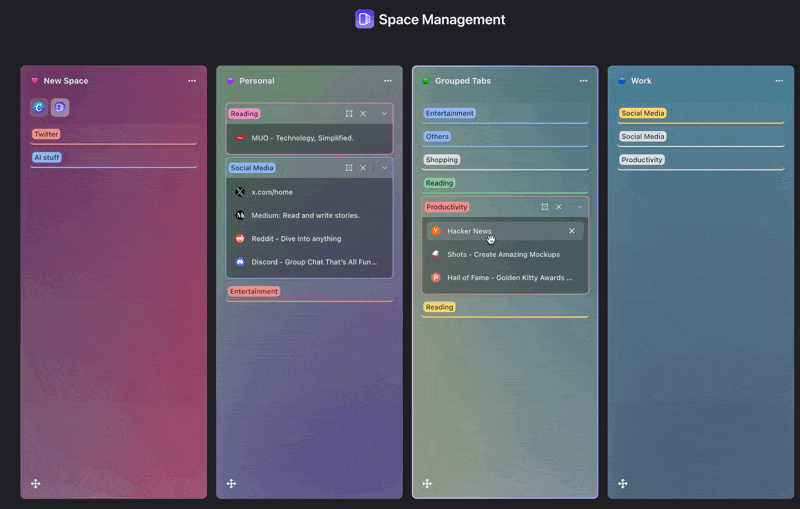The image size is (800, 509).
Task: Collapse the Productivity group in Grouped Tabs
Action: [x=580, y=207]
